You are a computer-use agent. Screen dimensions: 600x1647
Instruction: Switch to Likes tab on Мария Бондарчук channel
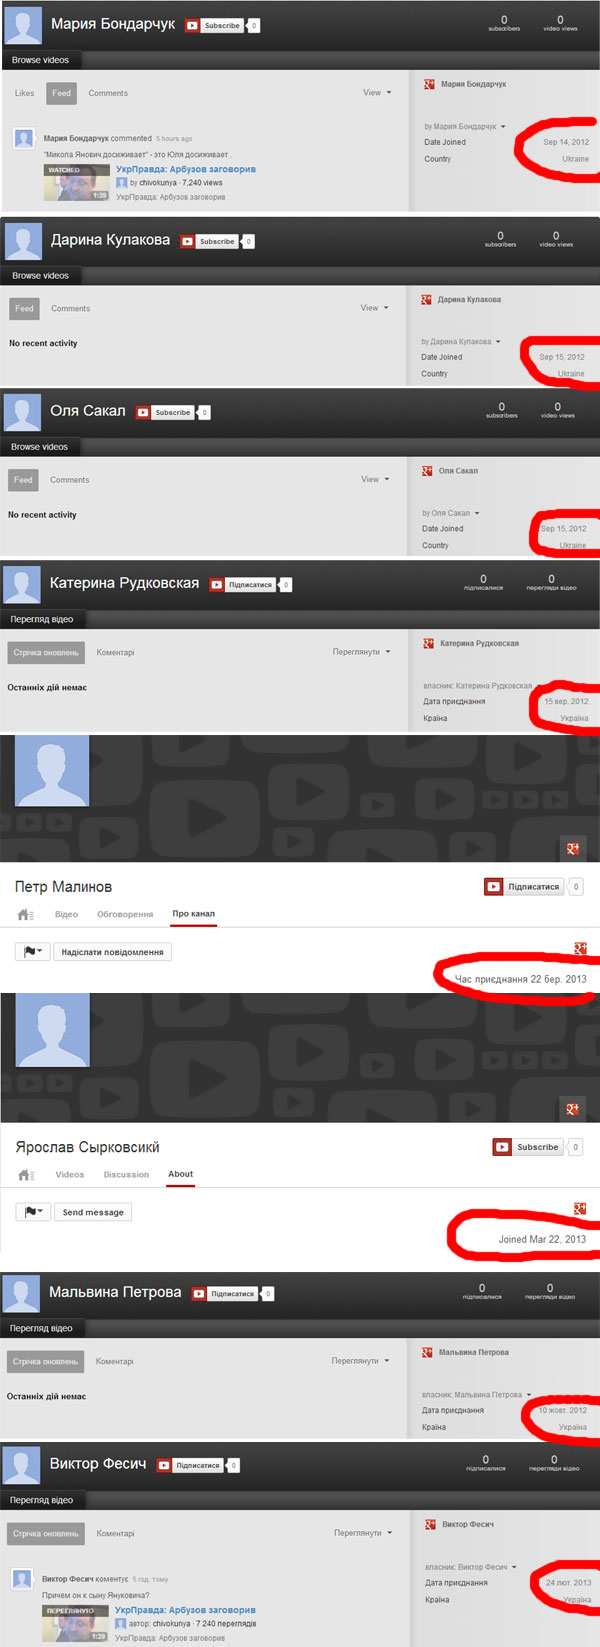(x=25, y=93)
